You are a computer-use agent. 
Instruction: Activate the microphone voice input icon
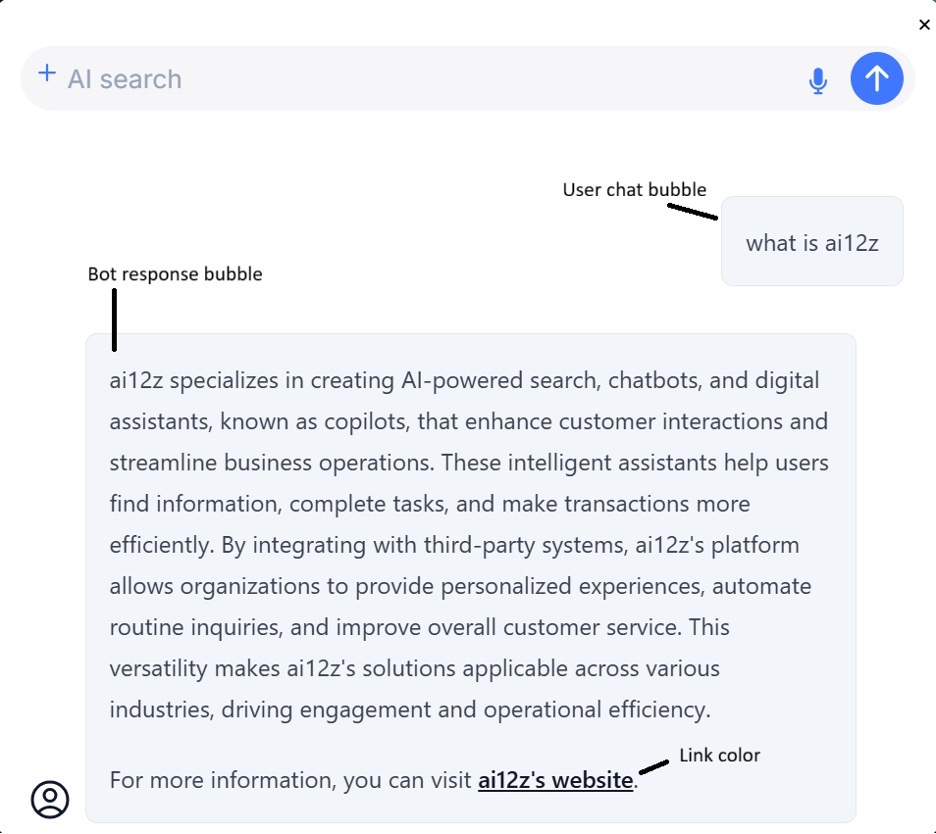818,80
